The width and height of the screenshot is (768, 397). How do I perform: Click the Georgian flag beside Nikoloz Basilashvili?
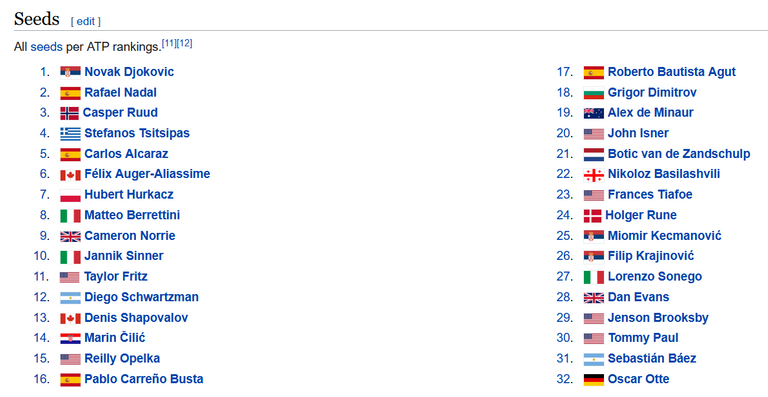pos(594,175)
